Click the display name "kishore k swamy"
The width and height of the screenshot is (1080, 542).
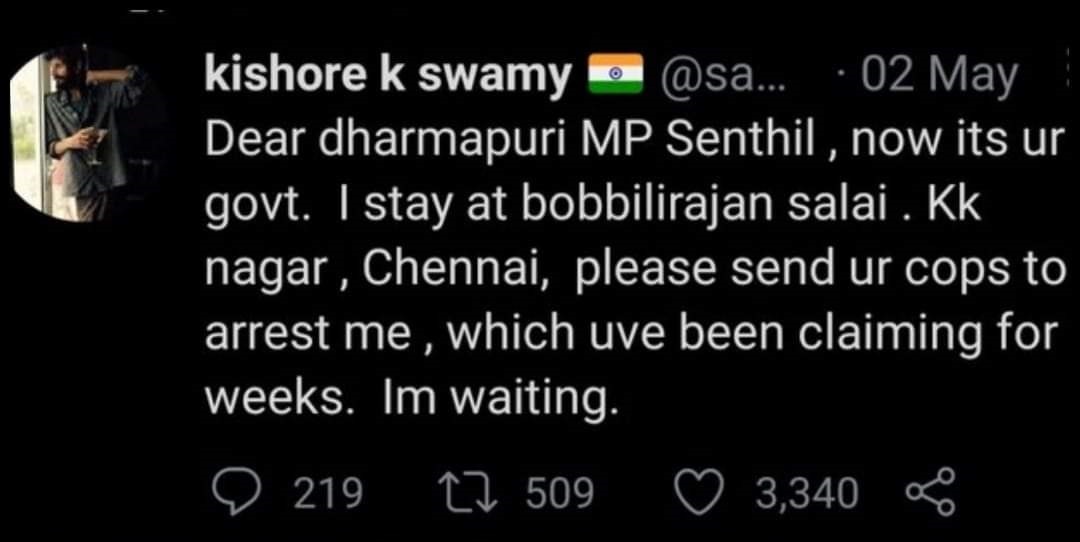388,77
